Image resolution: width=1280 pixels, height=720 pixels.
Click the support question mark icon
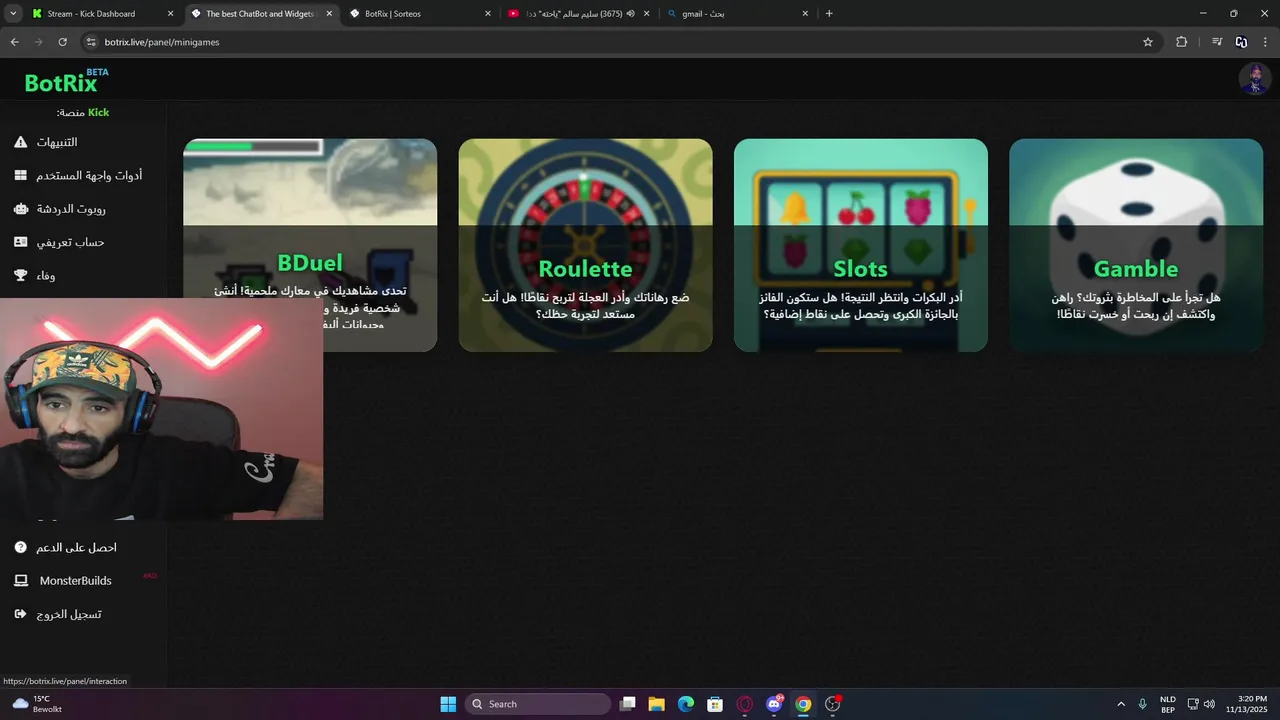click(20, 547)
